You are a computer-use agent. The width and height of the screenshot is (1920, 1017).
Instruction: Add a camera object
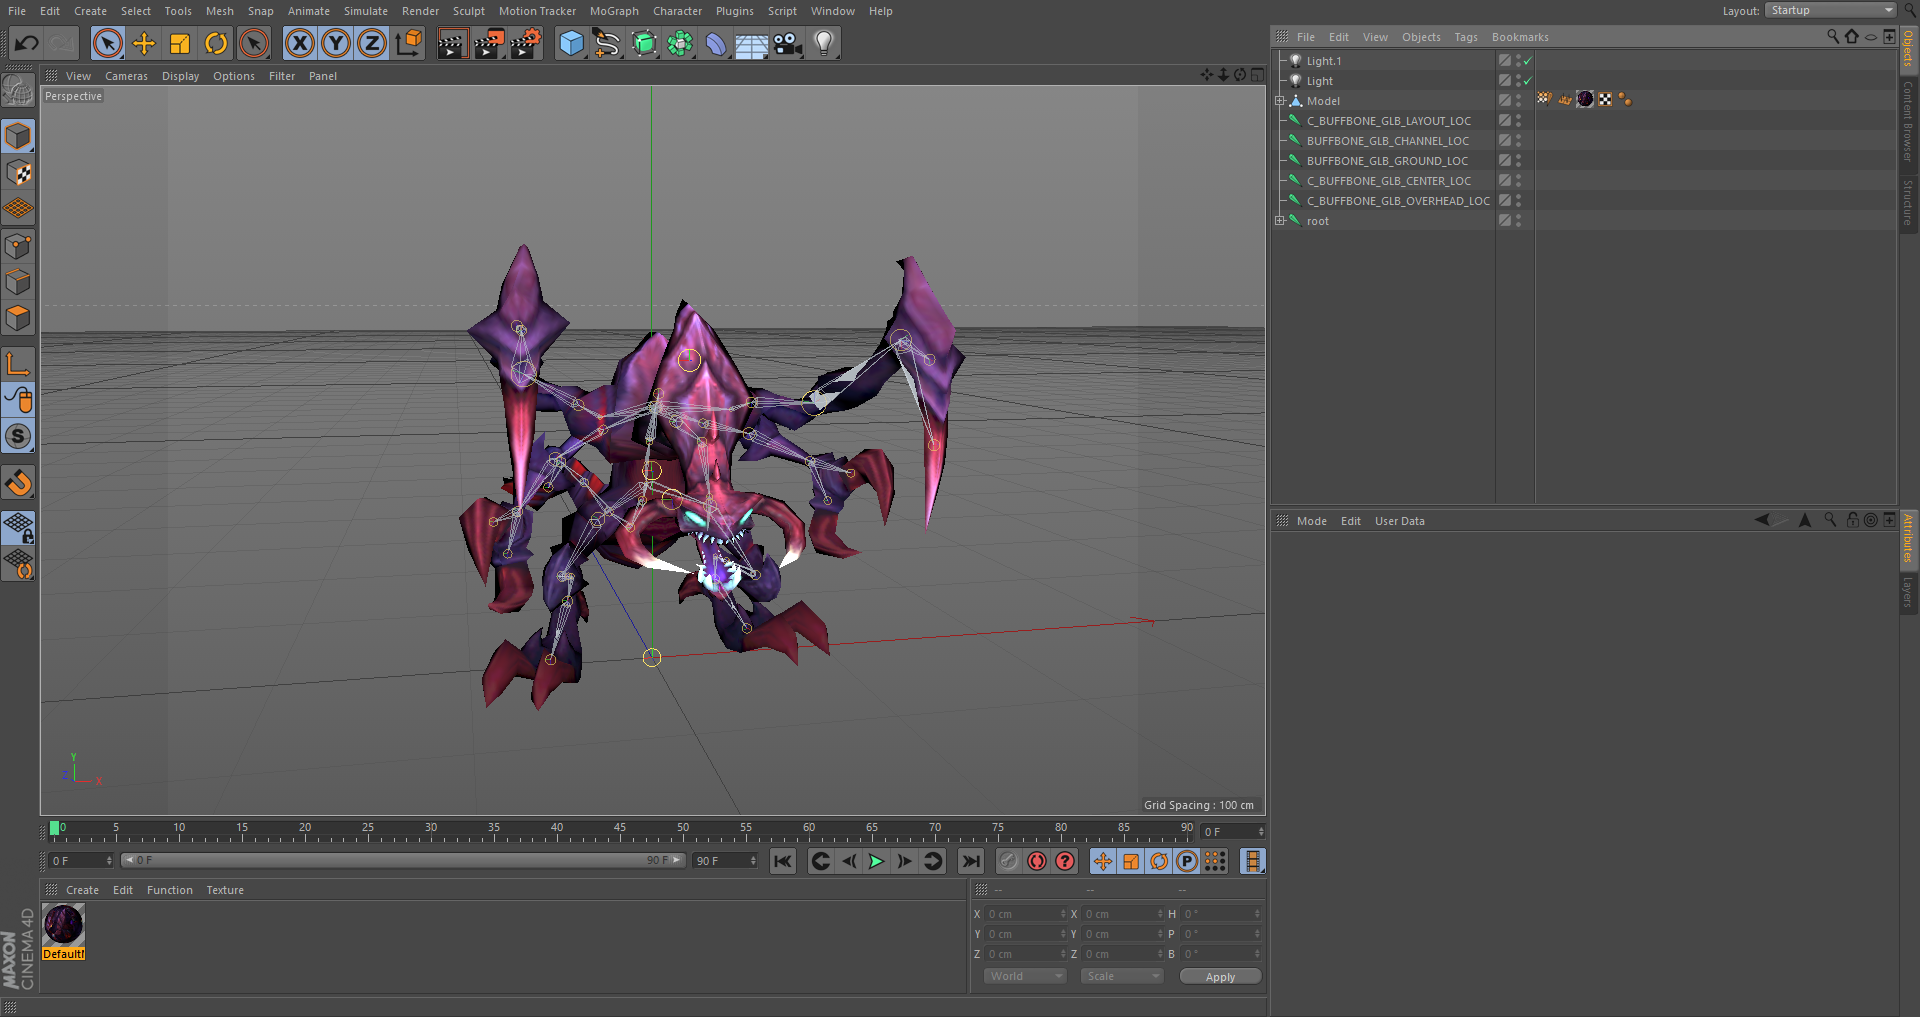pos(788,43)
